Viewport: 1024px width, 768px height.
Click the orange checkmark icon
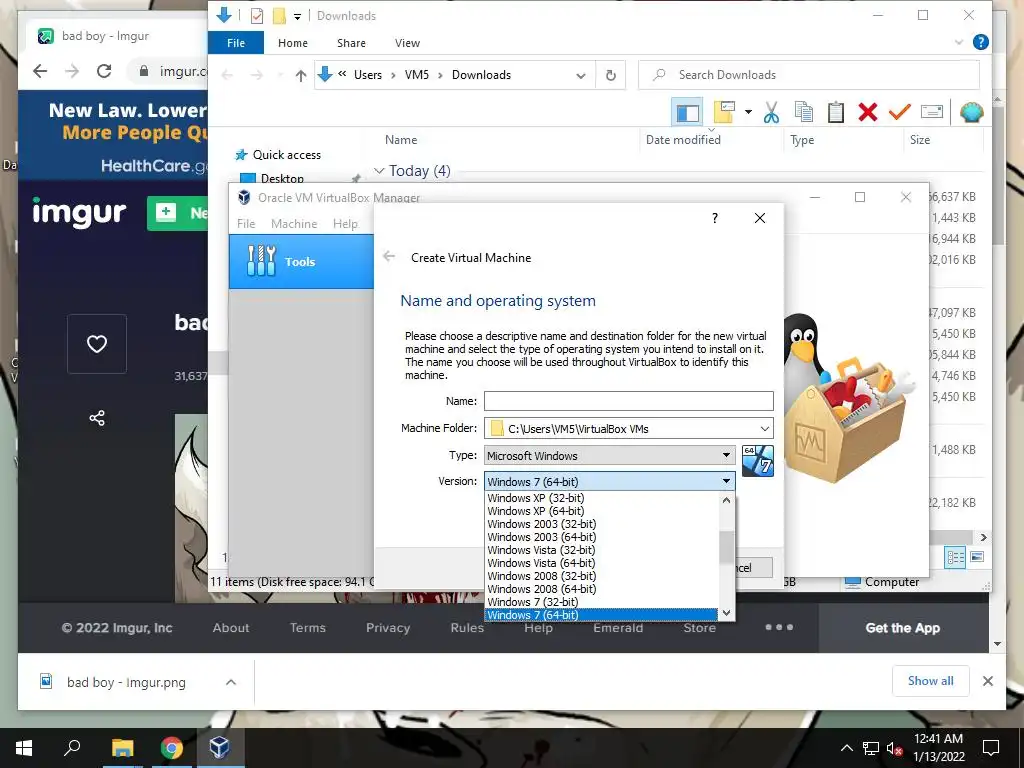point(899,112)
